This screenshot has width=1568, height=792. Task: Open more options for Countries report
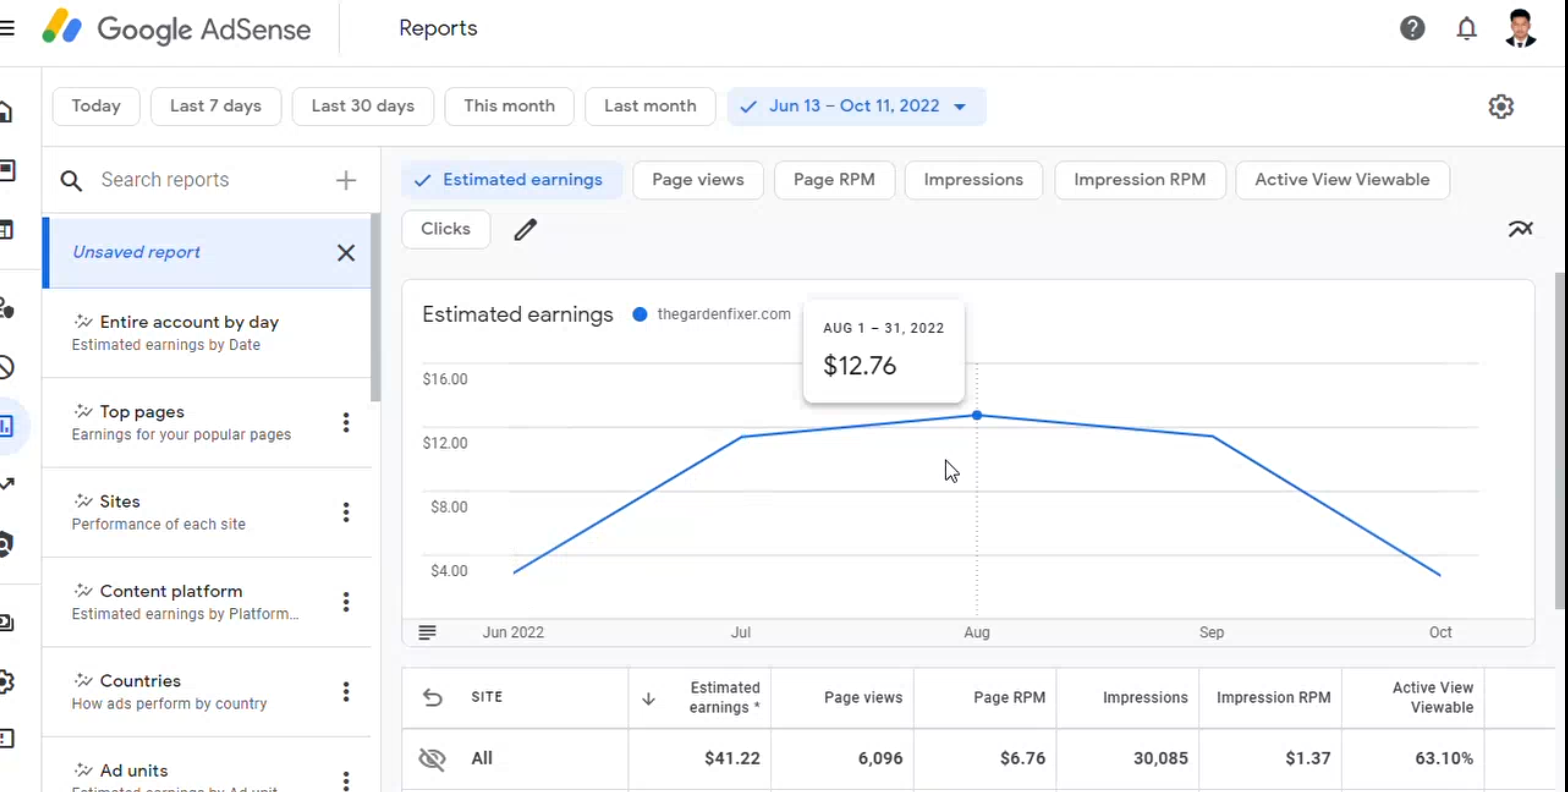tap(346, 691)
